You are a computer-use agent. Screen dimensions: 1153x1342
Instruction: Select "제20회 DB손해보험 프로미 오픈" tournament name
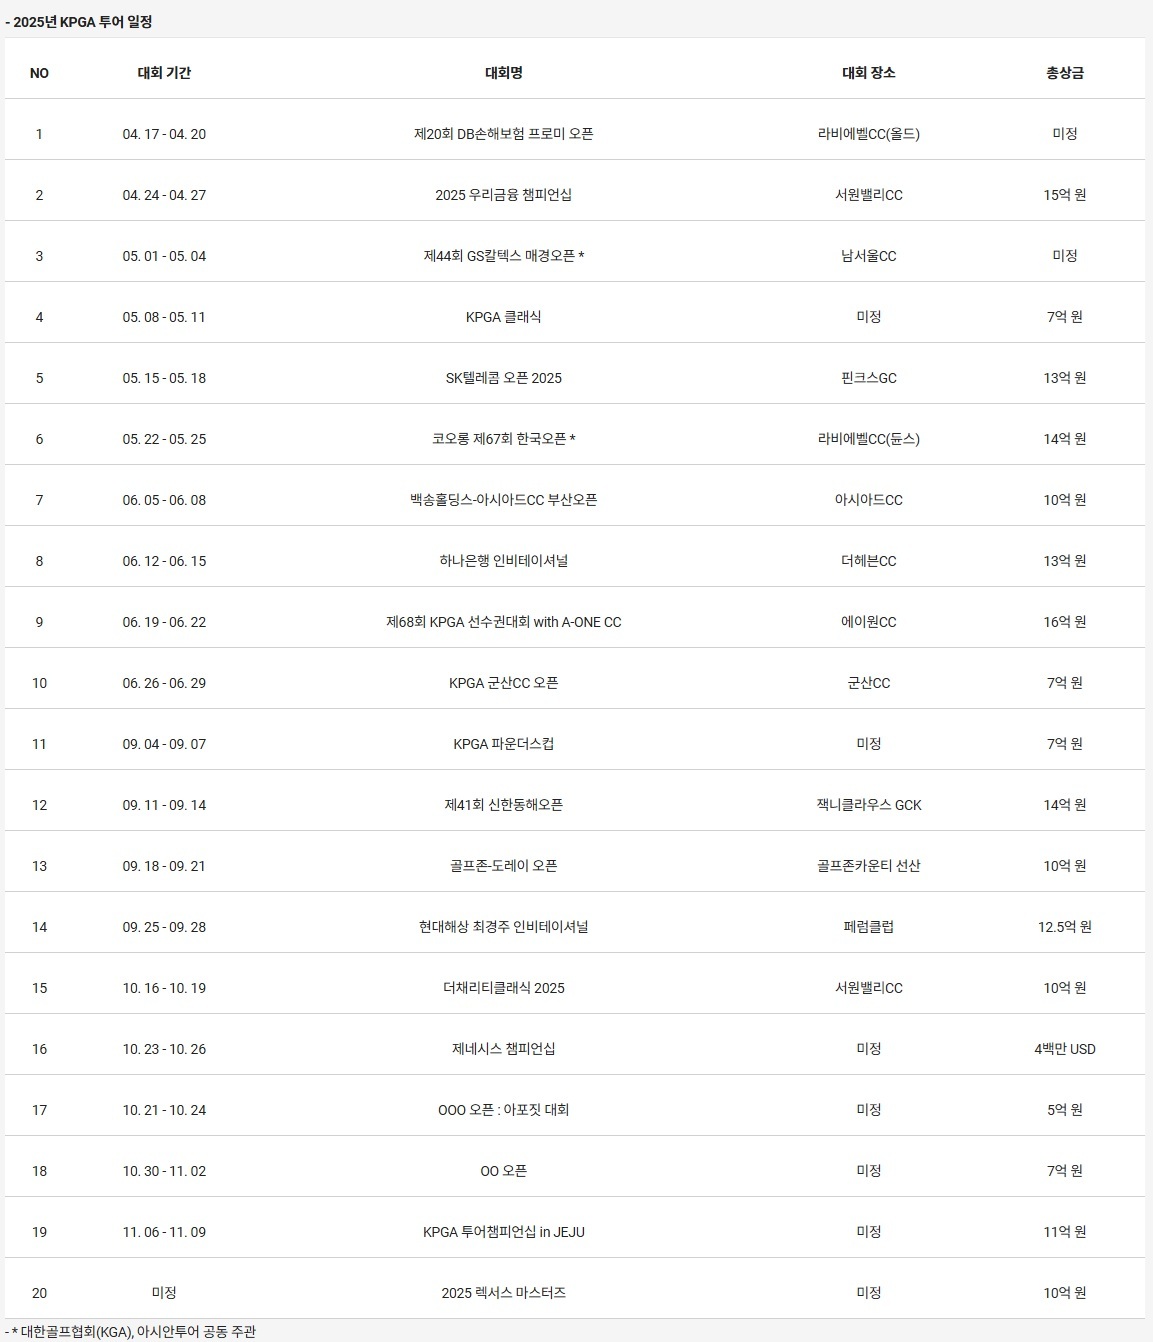(503, 134)
